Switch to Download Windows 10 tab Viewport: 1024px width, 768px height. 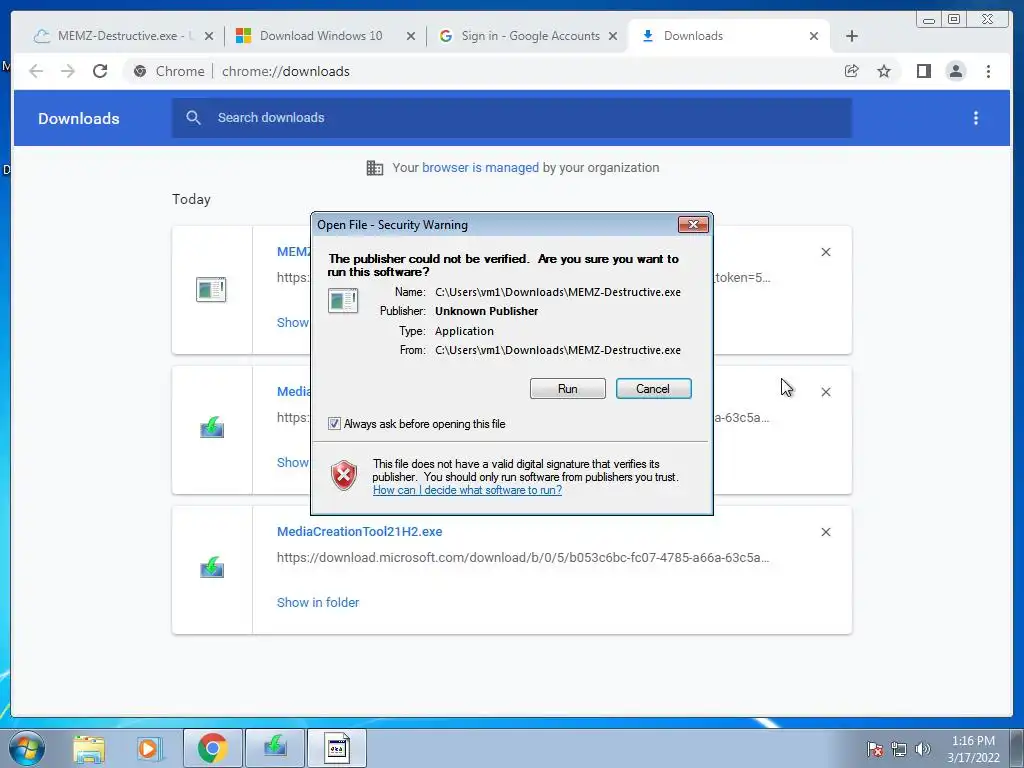click(321, 36)
